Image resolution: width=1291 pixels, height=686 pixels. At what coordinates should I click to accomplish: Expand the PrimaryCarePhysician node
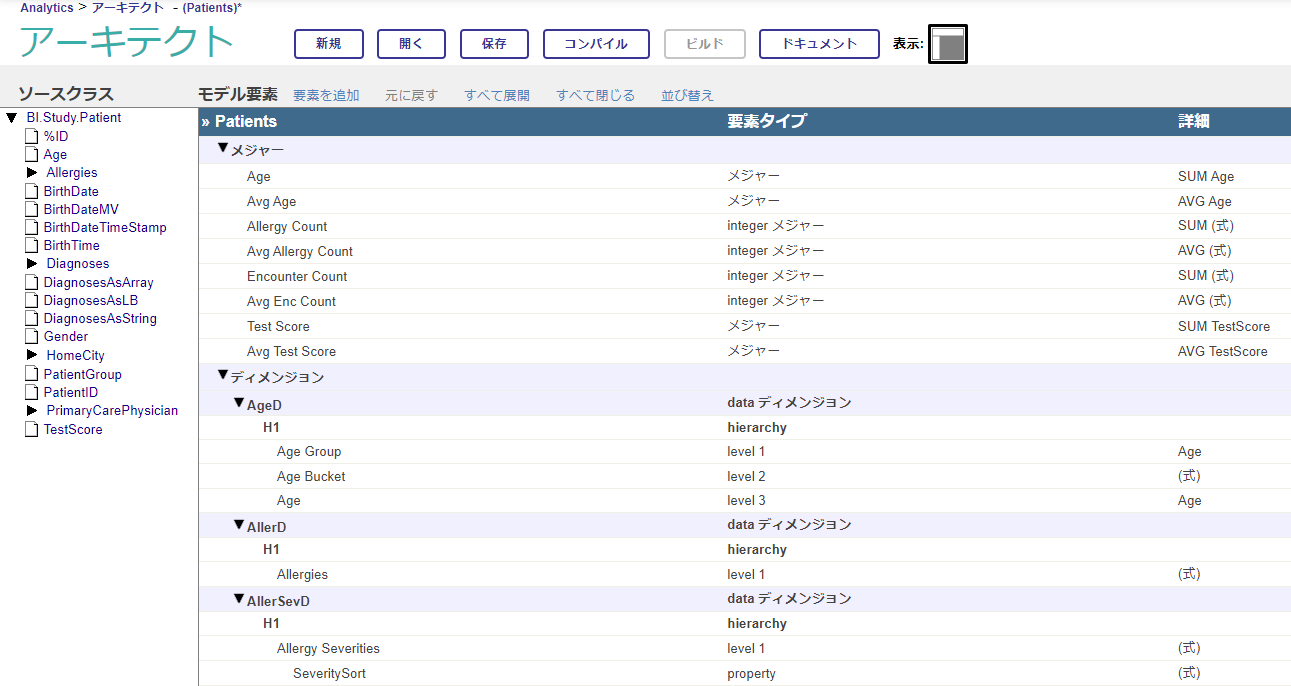coord(32,411)
